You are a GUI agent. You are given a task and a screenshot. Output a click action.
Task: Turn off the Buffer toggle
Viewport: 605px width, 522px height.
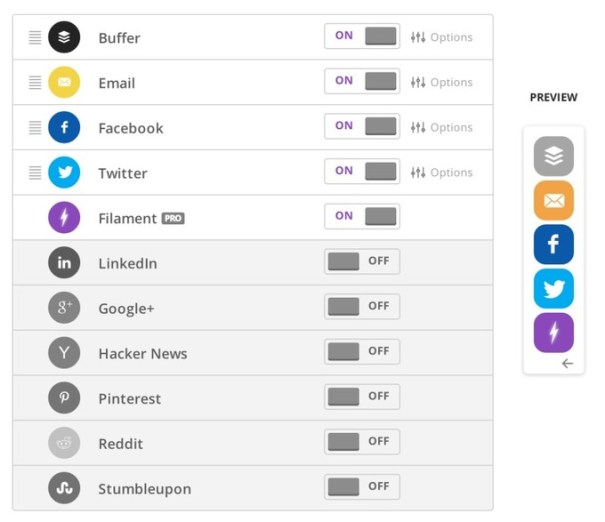click(362, 36)
